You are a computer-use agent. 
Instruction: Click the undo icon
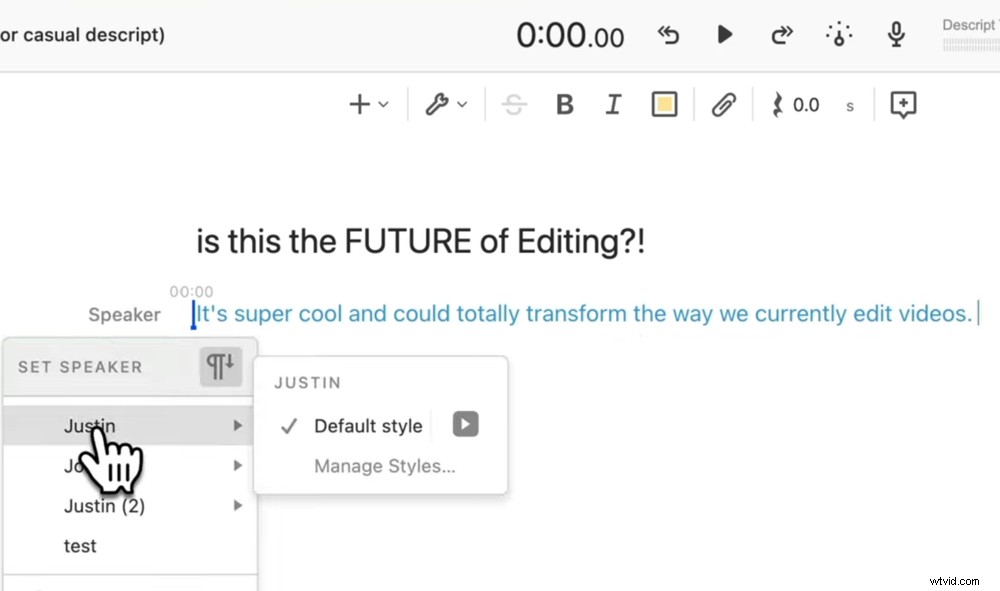click(668, 34)
